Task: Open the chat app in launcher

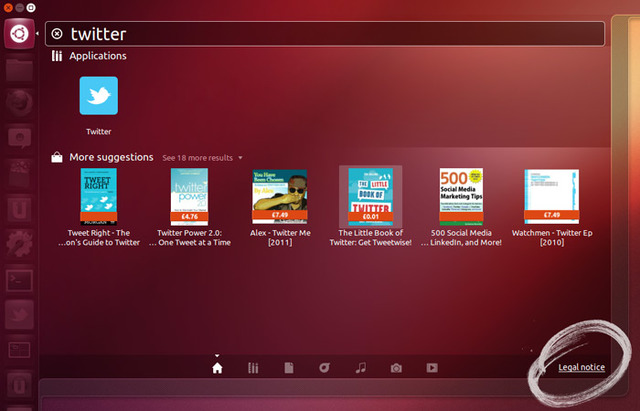Action: pyautogui.click(x=19, y=138)
